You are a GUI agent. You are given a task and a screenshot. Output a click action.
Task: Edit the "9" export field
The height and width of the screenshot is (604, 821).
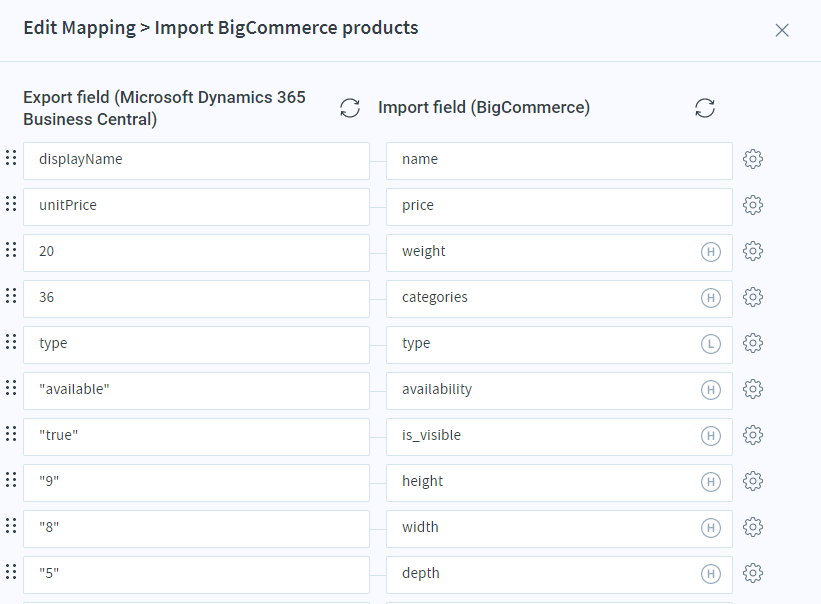click(196, 483)
